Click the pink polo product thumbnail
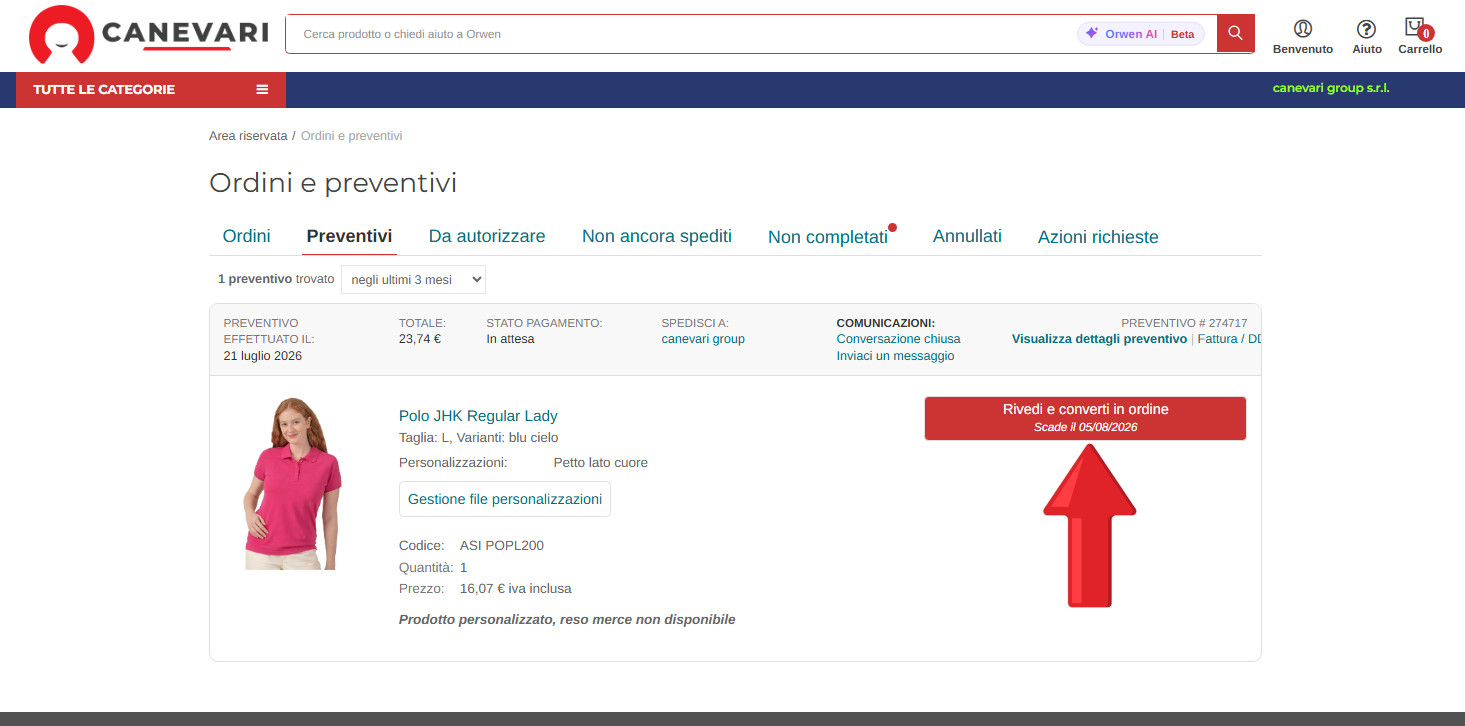The width and height of the screenshot is (1465, 726). (291, 484)
